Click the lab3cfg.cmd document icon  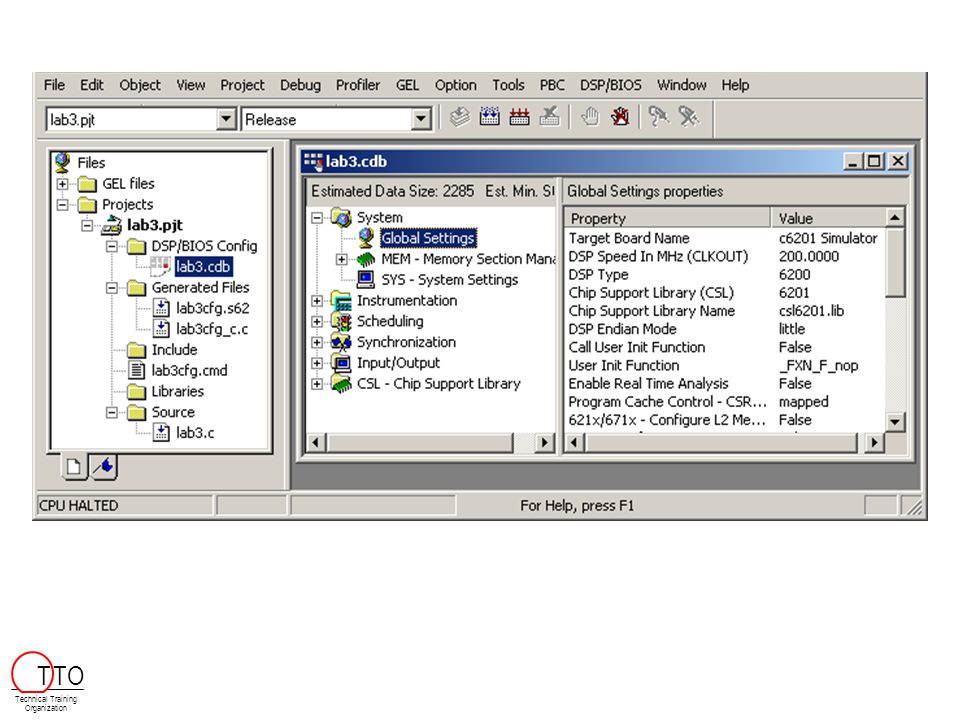point(137,370)
